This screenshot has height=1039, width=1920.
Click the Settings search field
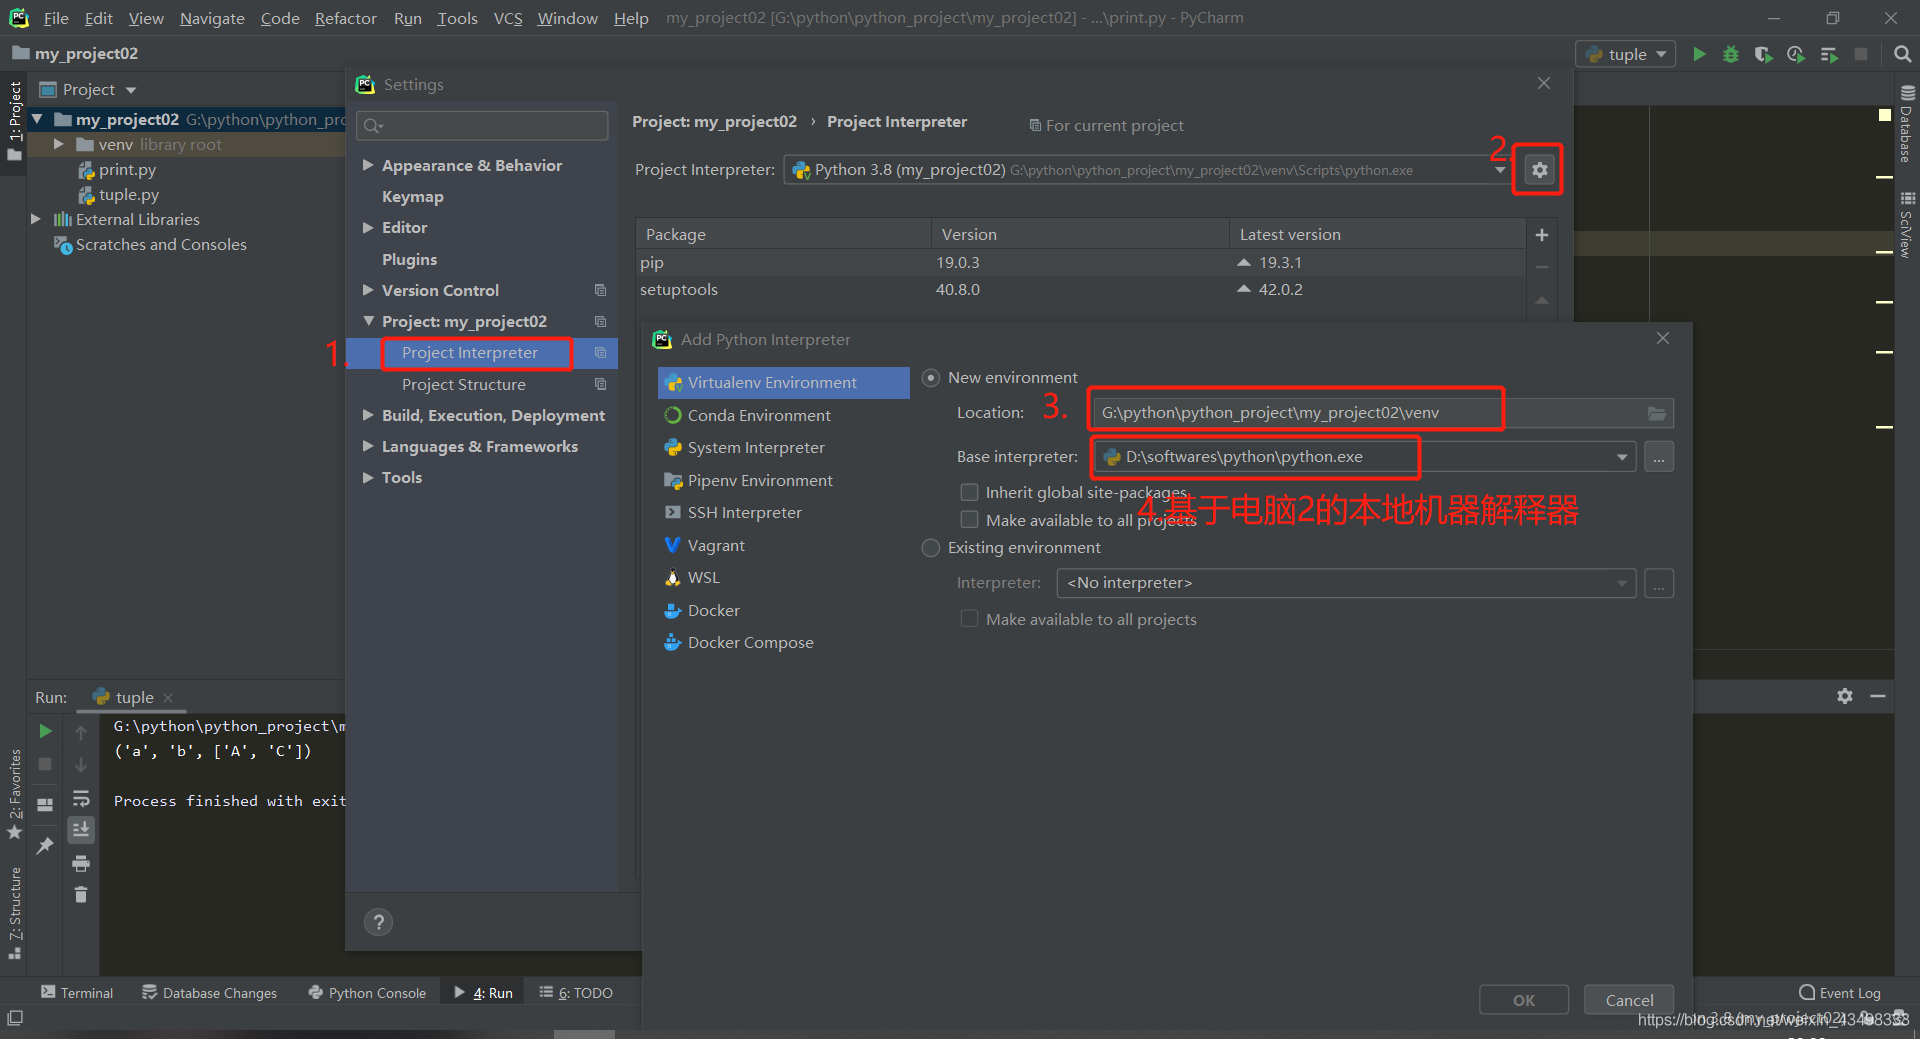pos(482,125)
